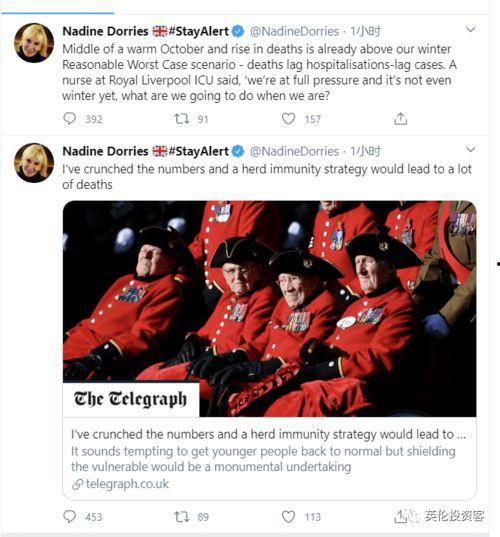This screenshot has height=537, width=500.
Task: Click the #StayAlert name on second tweet
Action: 199,151
